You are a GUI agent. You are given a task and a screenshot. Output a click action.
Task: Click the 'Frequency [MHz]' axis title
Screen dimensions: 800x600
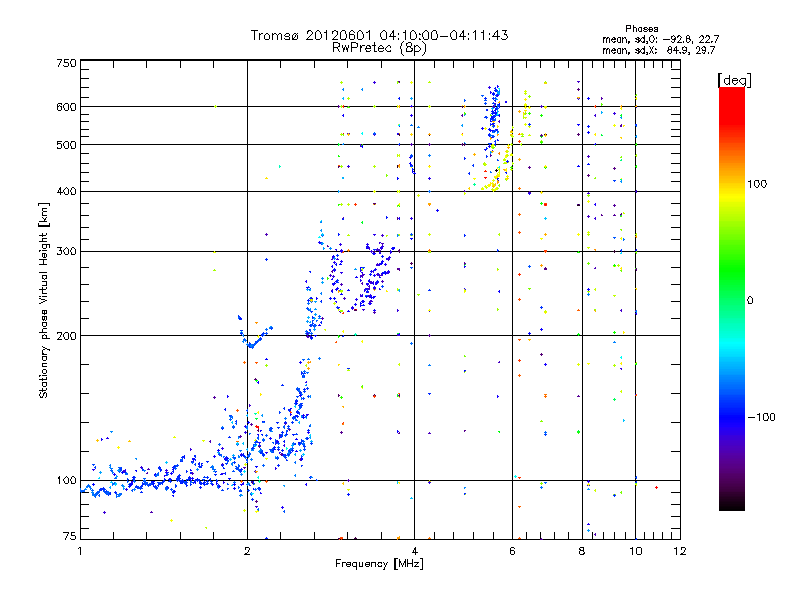pyautogui.click(x=379, y=564)
